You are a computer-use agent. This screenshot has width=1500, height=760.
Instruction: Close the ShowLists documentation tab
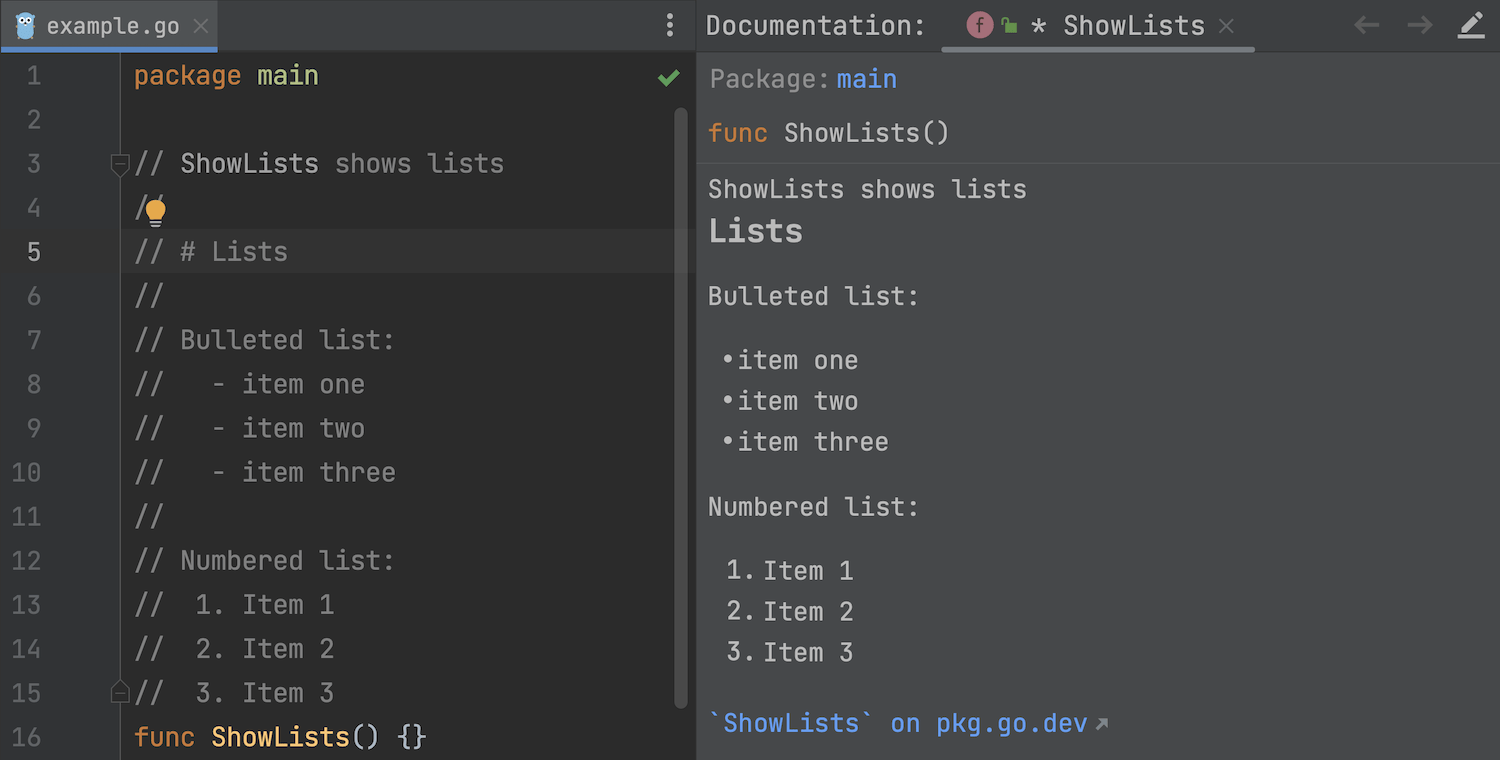1227,26
